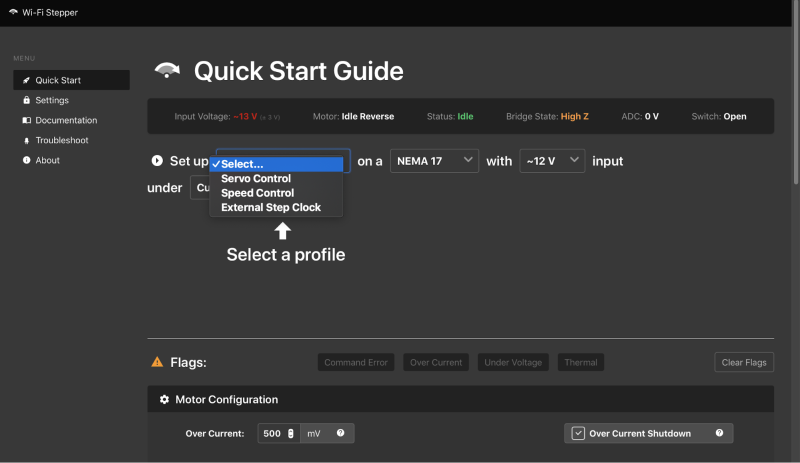Open Troubleshoot from the sidebar menu

coord(62,140)
